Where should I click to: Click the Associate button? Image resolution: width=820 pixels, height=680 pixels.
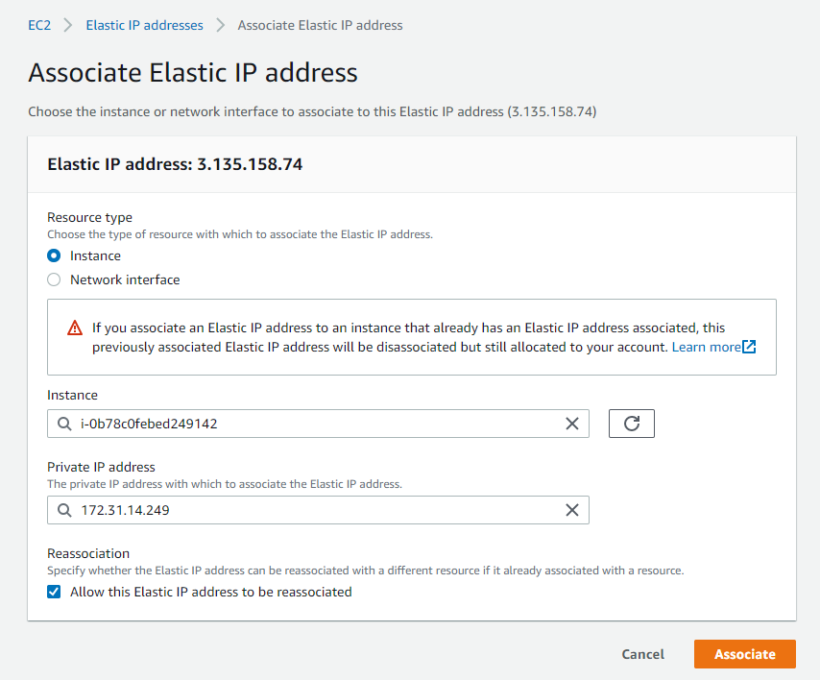744,654
